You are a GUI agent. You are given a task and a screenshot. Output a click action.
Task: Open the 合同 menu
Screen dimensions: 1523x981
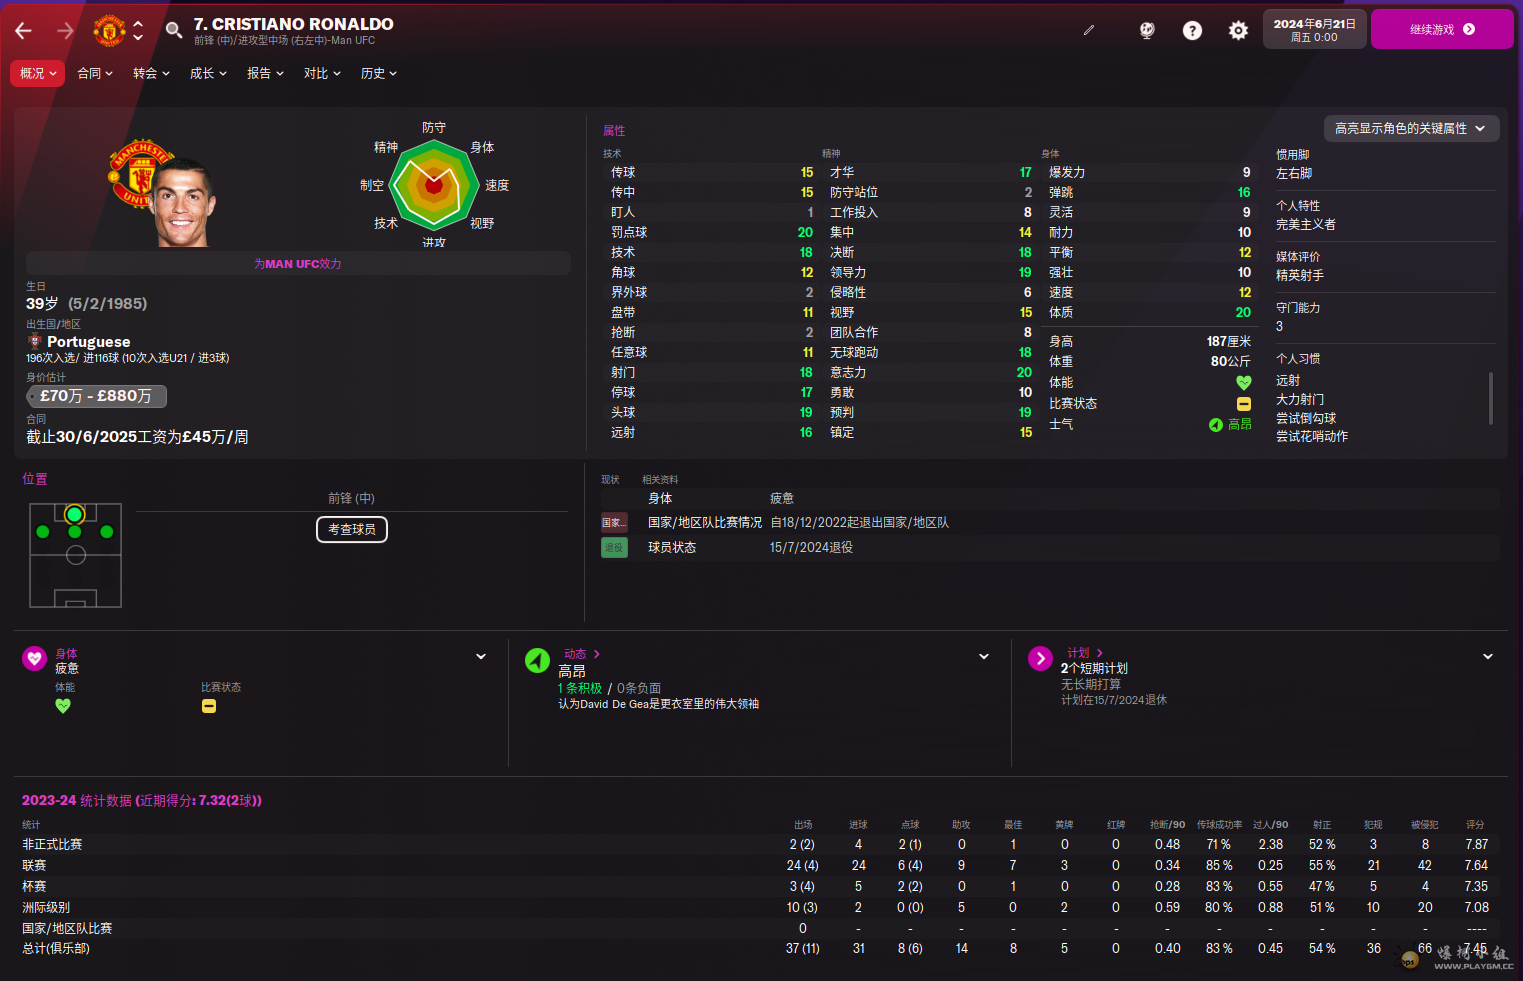point(95,73)
